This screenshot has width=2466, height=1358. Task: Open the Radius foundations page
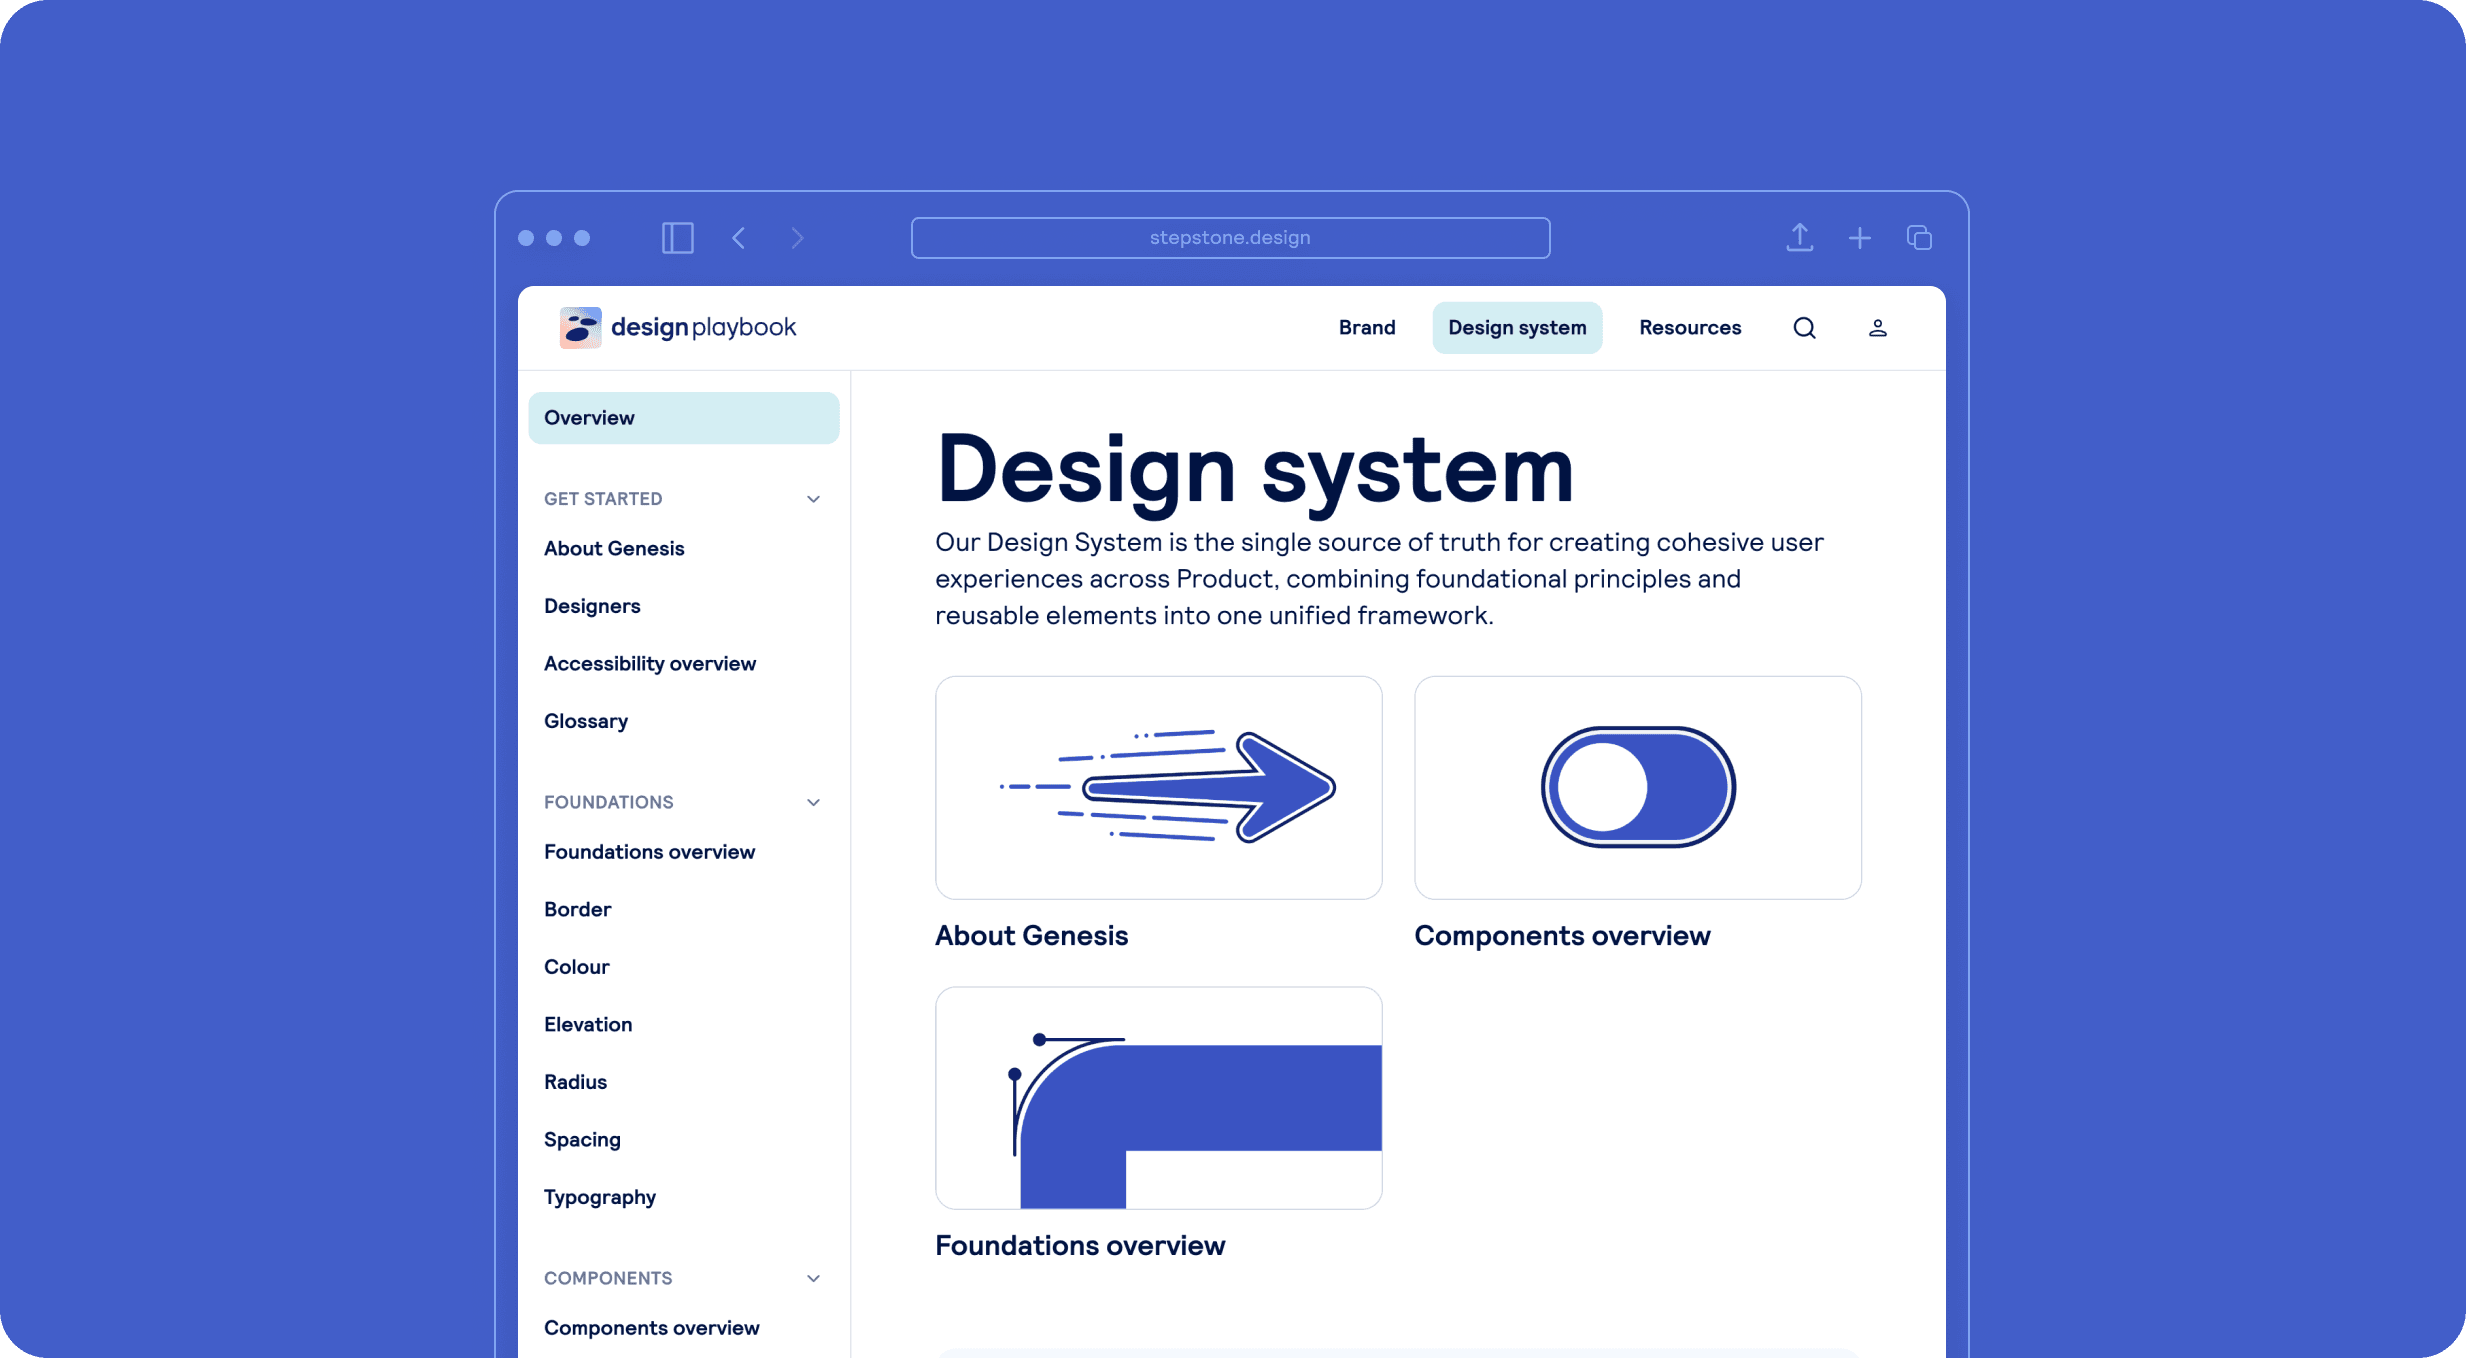coord(575,1082)
